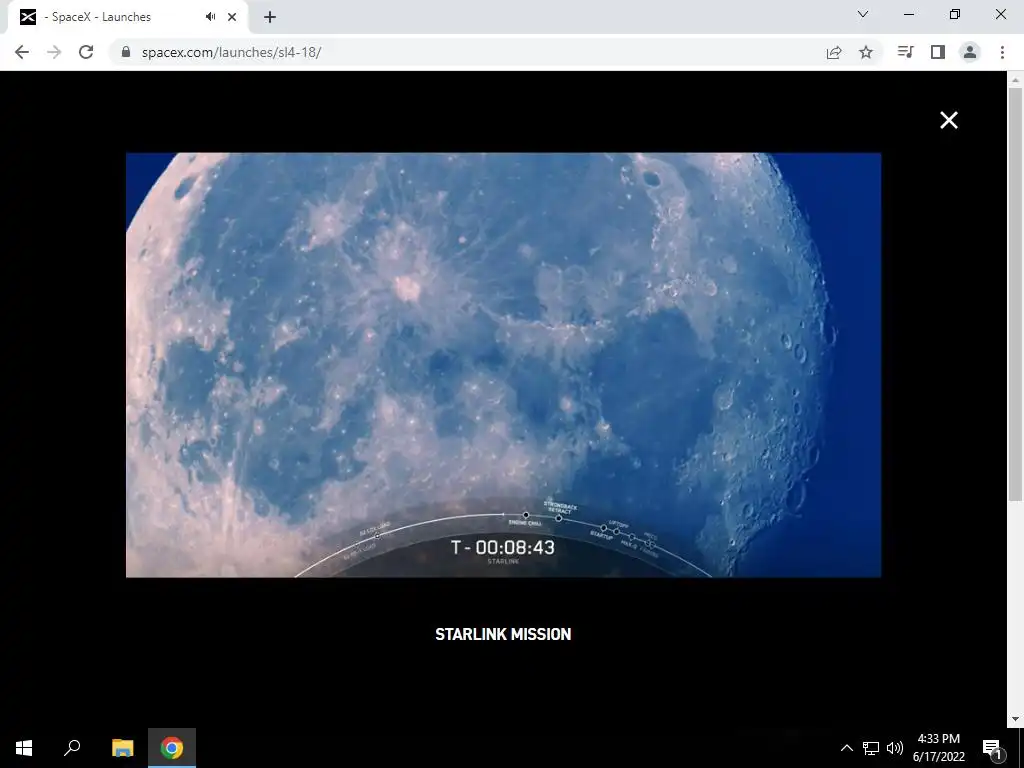Close the Starlink video overlay
Viewport: 1024px width, 768px height.
(x=949, y=120)
